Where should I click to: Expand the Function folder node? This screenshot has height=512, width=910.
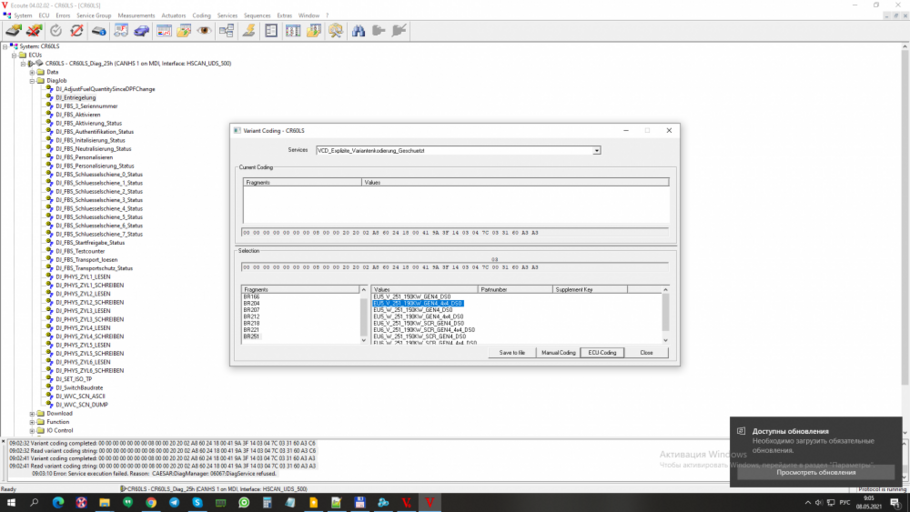pyautogui.click(x=32, y=422)
